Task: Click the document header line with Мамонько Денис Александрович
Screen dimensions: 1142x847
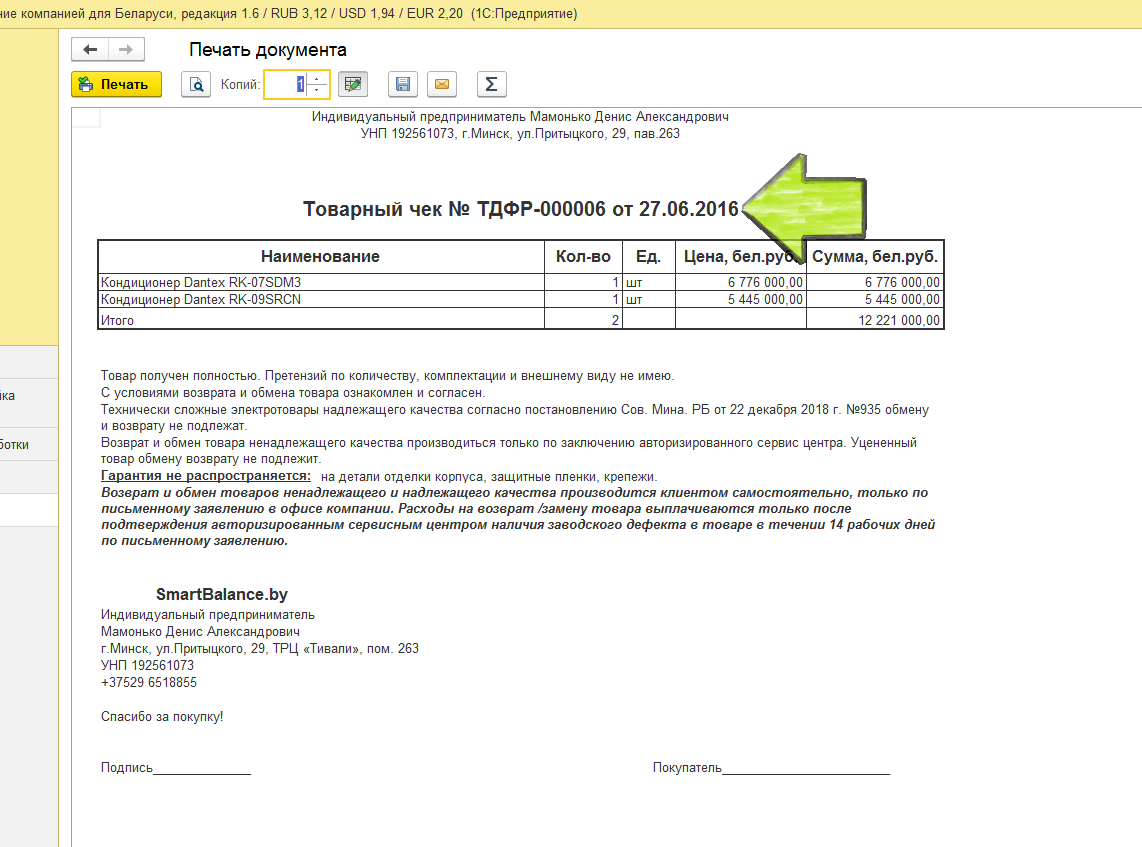Action: [x=520, y=117]
